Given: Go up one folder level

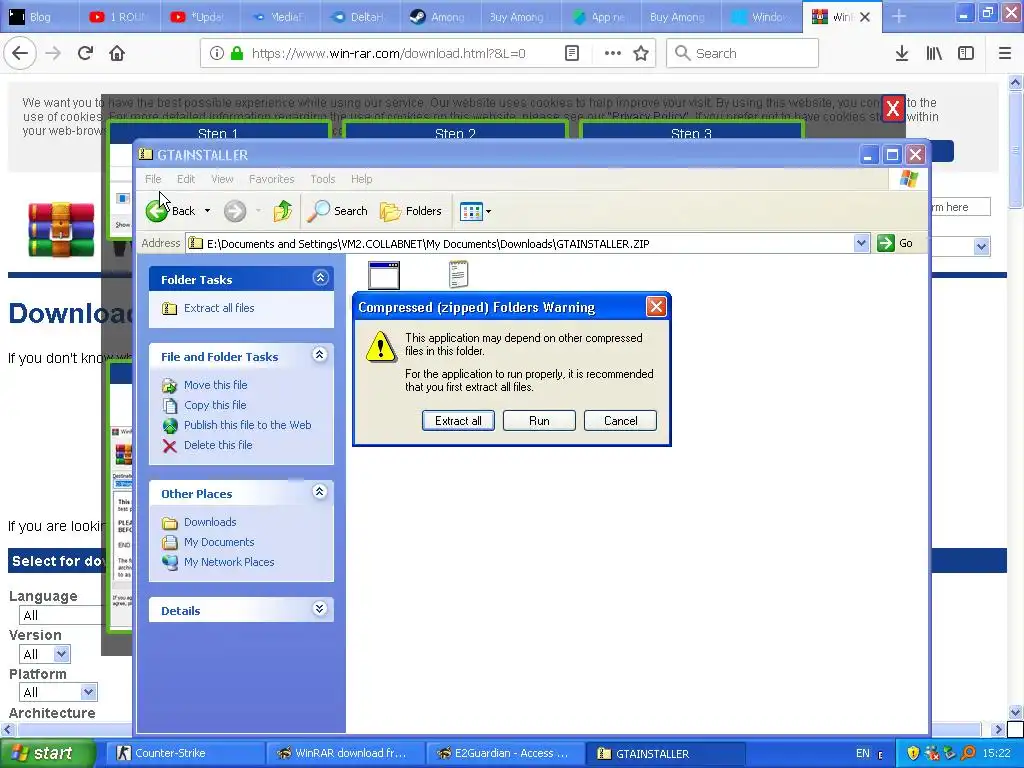Looking at the screenshot, I should click(282, 211).
